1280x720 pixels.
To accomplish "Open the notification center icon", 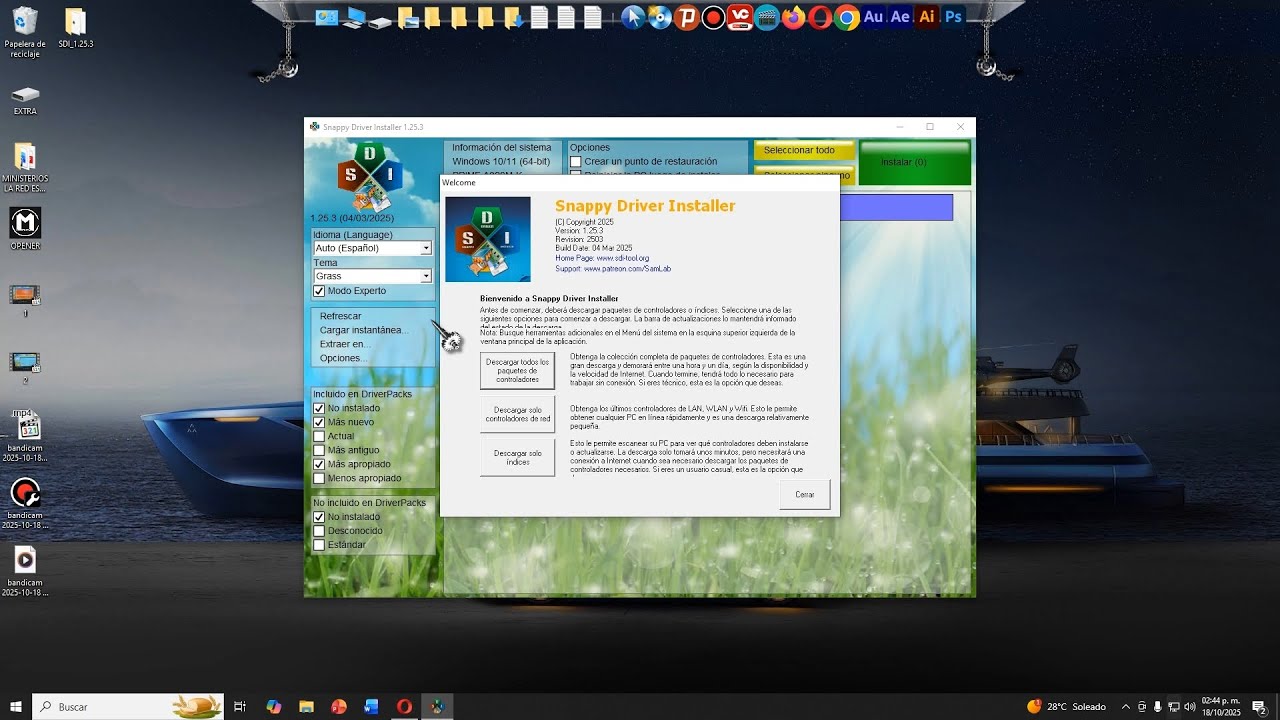I will point(1259,707).
